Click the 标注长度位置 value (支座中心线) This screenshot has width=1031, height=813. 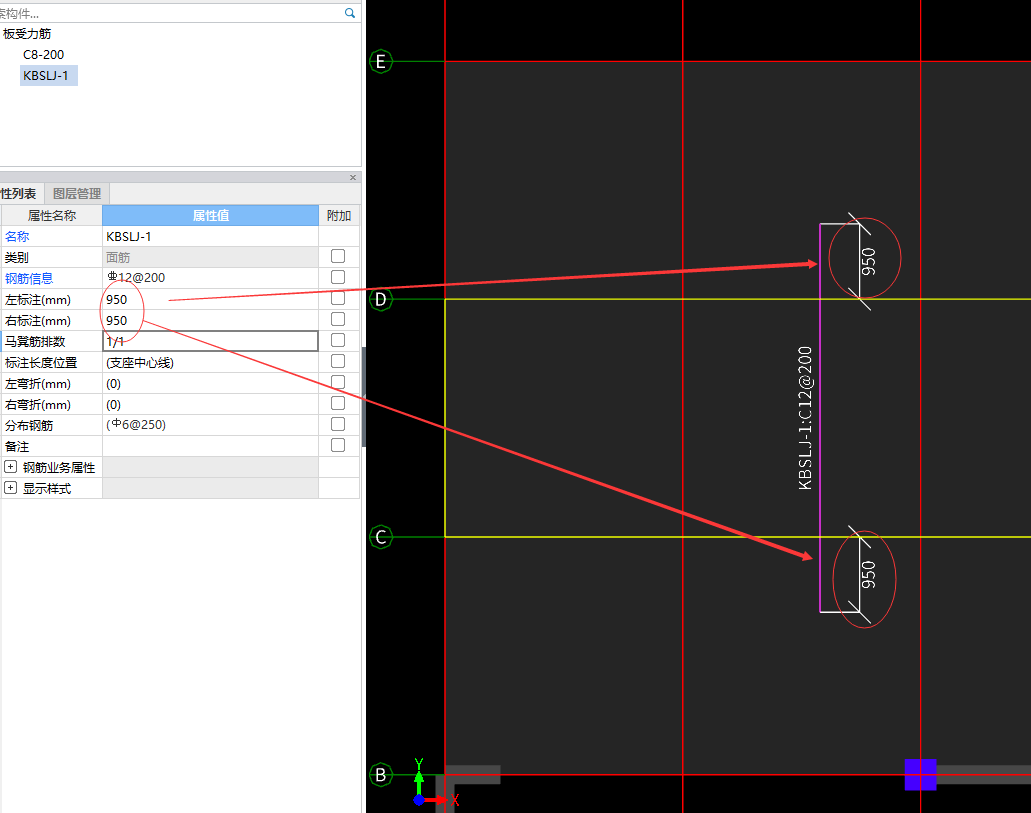tap(210, 362)
